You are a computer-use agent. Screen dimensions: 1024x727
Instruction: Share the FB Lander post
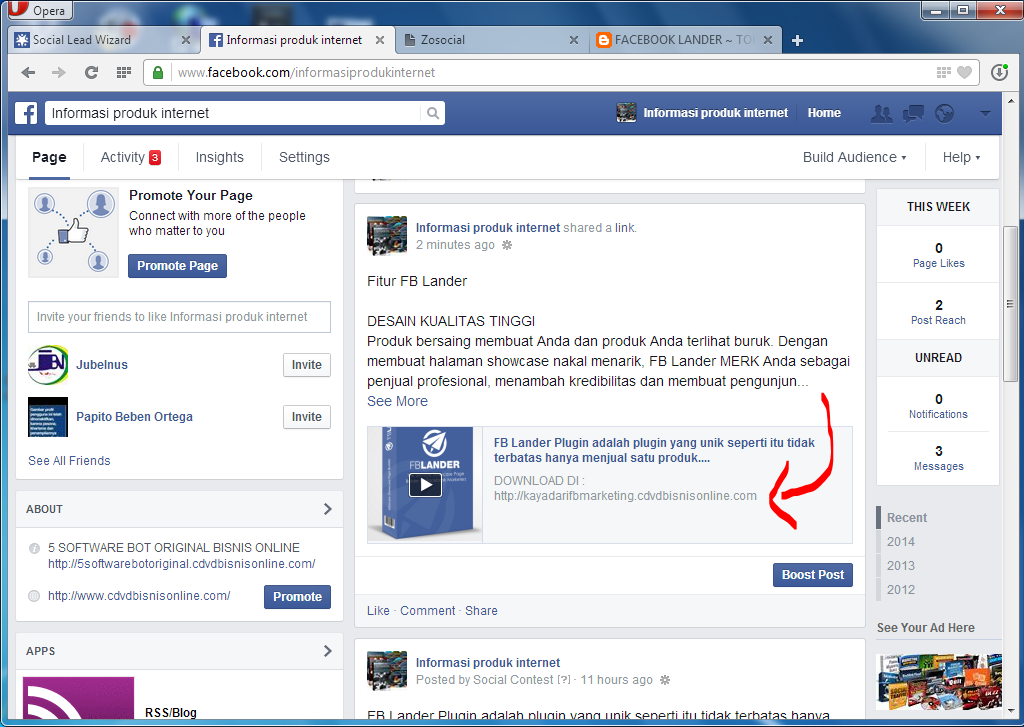tap(481, 611)
